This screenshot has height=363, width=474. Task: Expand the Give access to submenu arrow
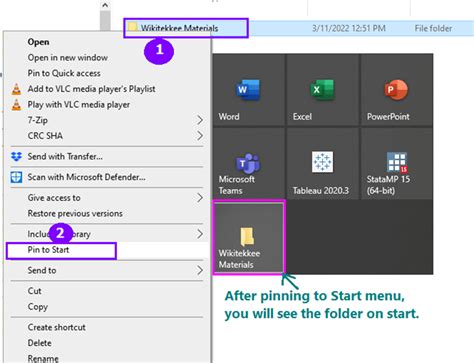[x=200, y=198]
